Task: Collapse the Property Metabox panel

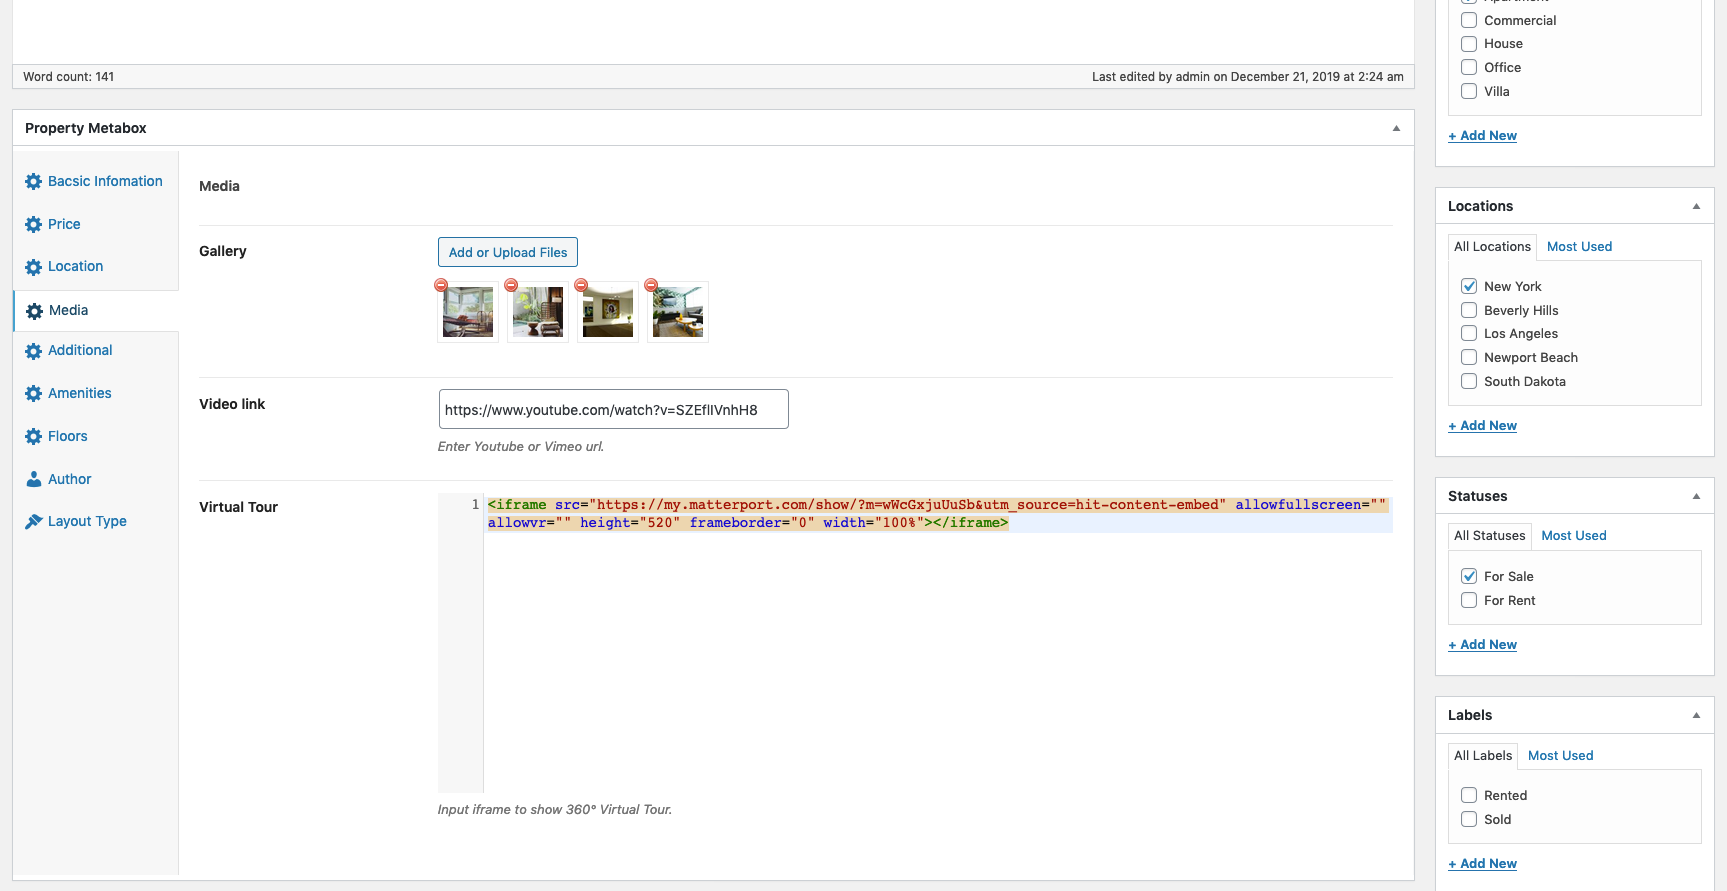Action: (1396, 128)
